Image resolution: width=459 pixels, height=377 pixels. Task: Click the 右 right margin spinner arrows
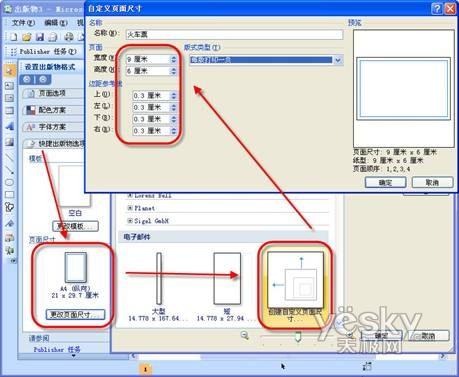point(174,131)
